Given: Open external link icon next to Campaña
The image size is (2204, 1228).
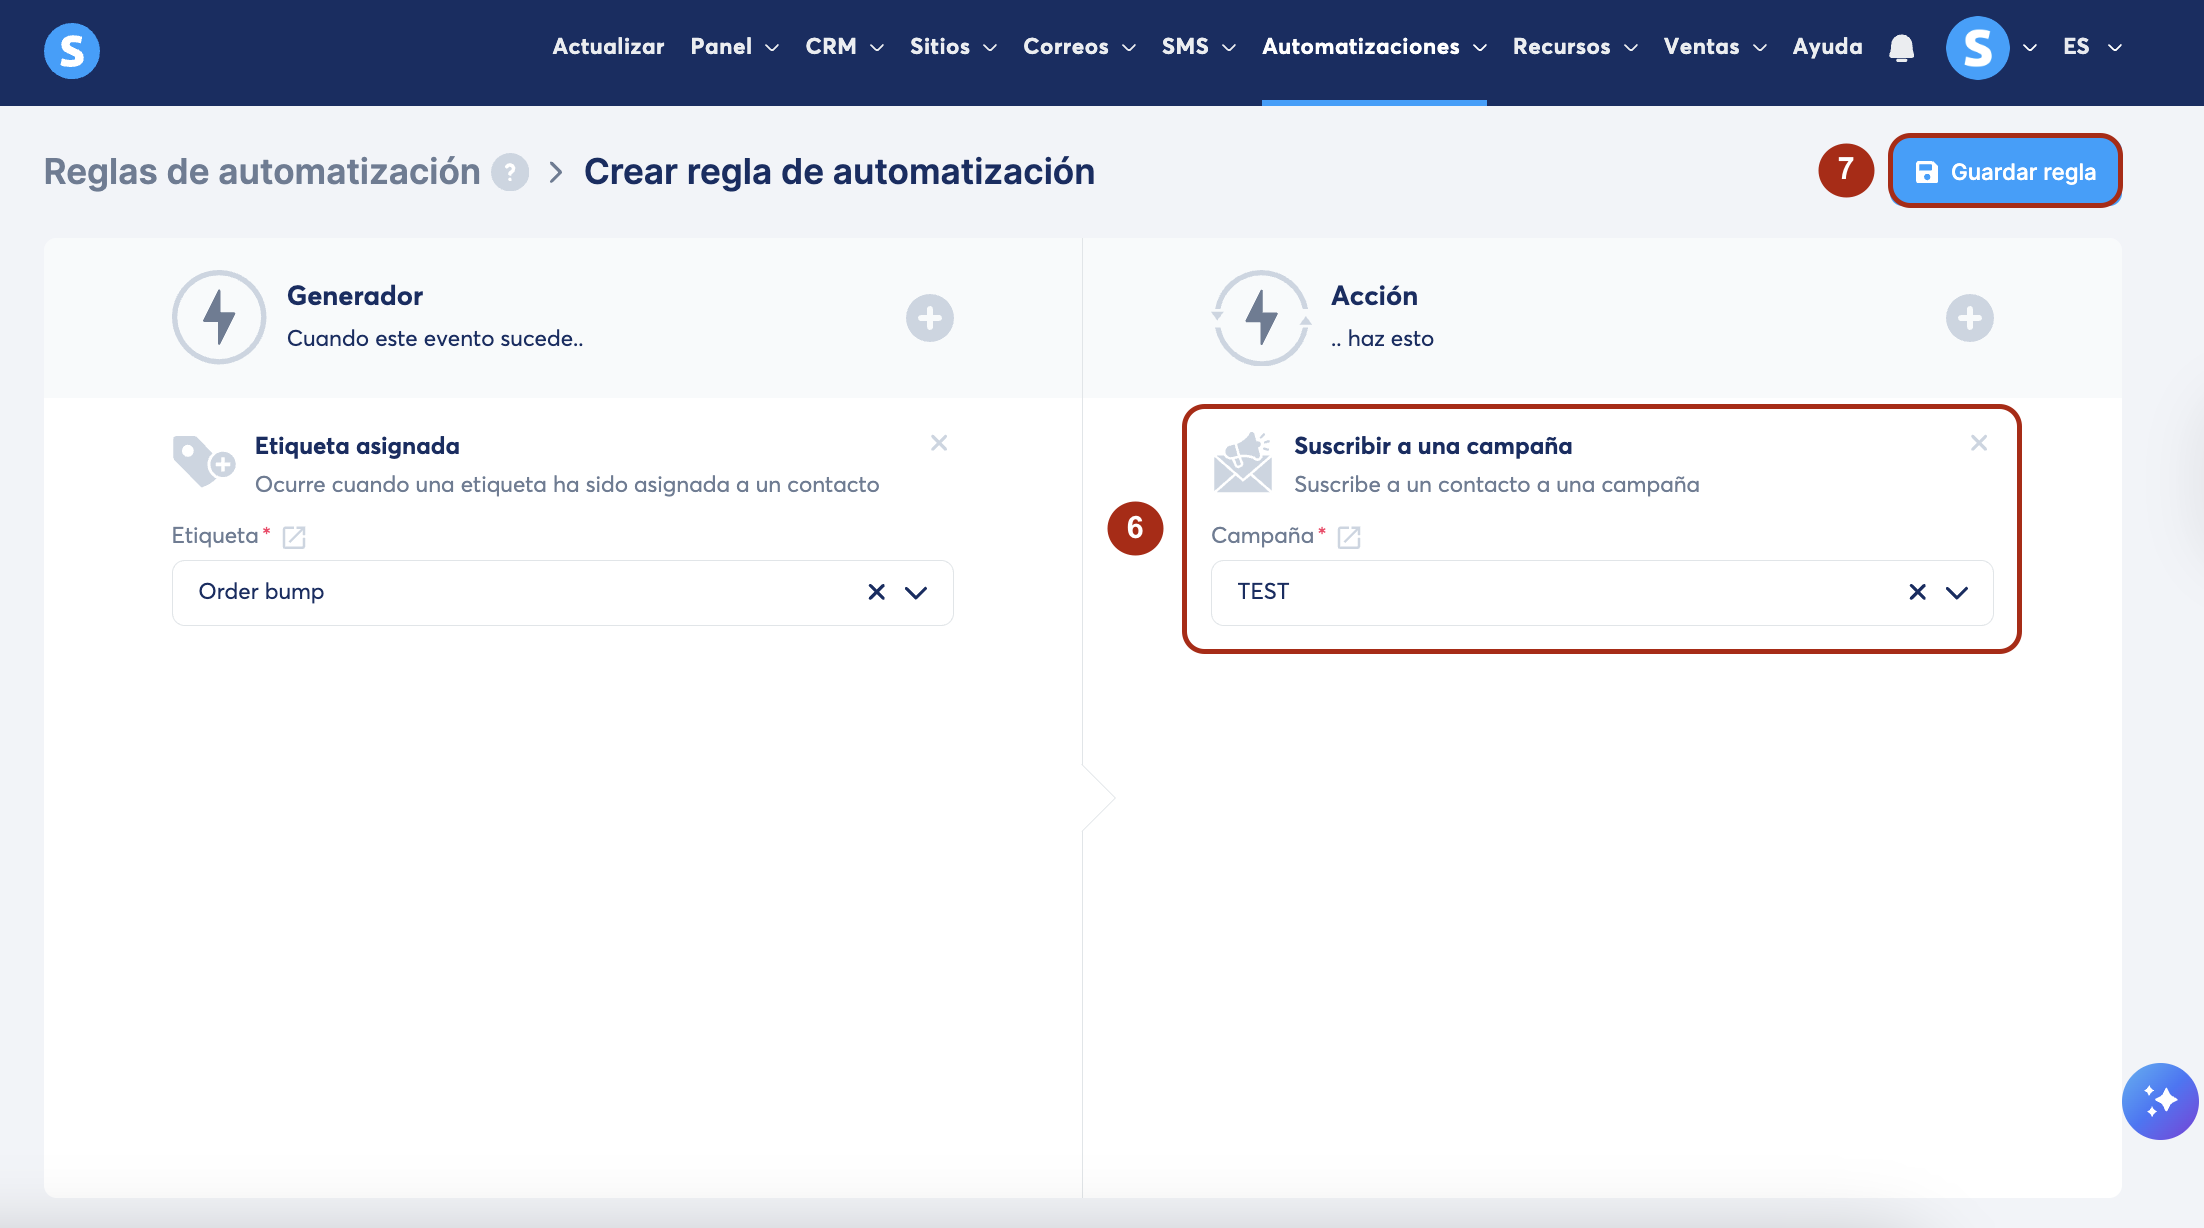Looking at the screenshot, I should coord(1349,537).
